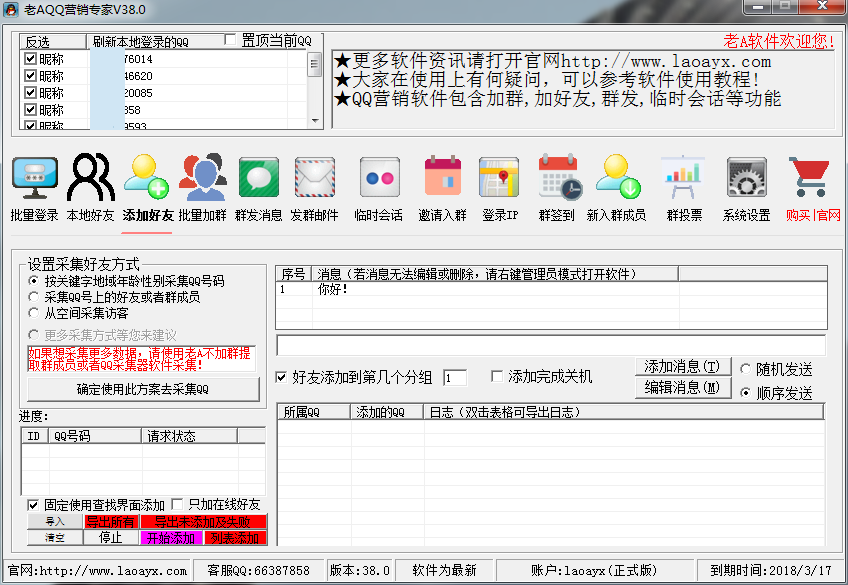Image resolution: width=848 pixels, height=585 pixels.
Task: Open the 登录IP map tool
Action: click(500, 188)
